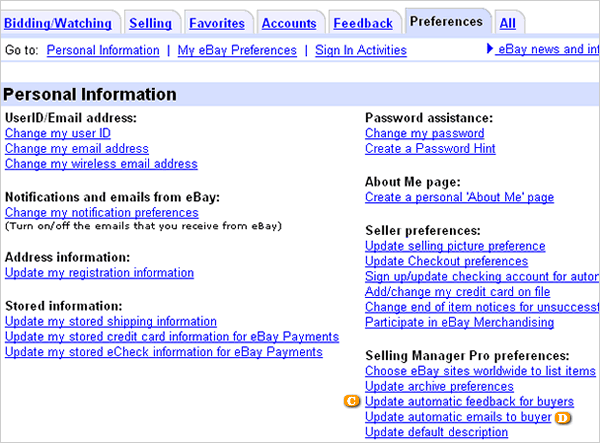Click Change my user ID

tap(58, 133)
